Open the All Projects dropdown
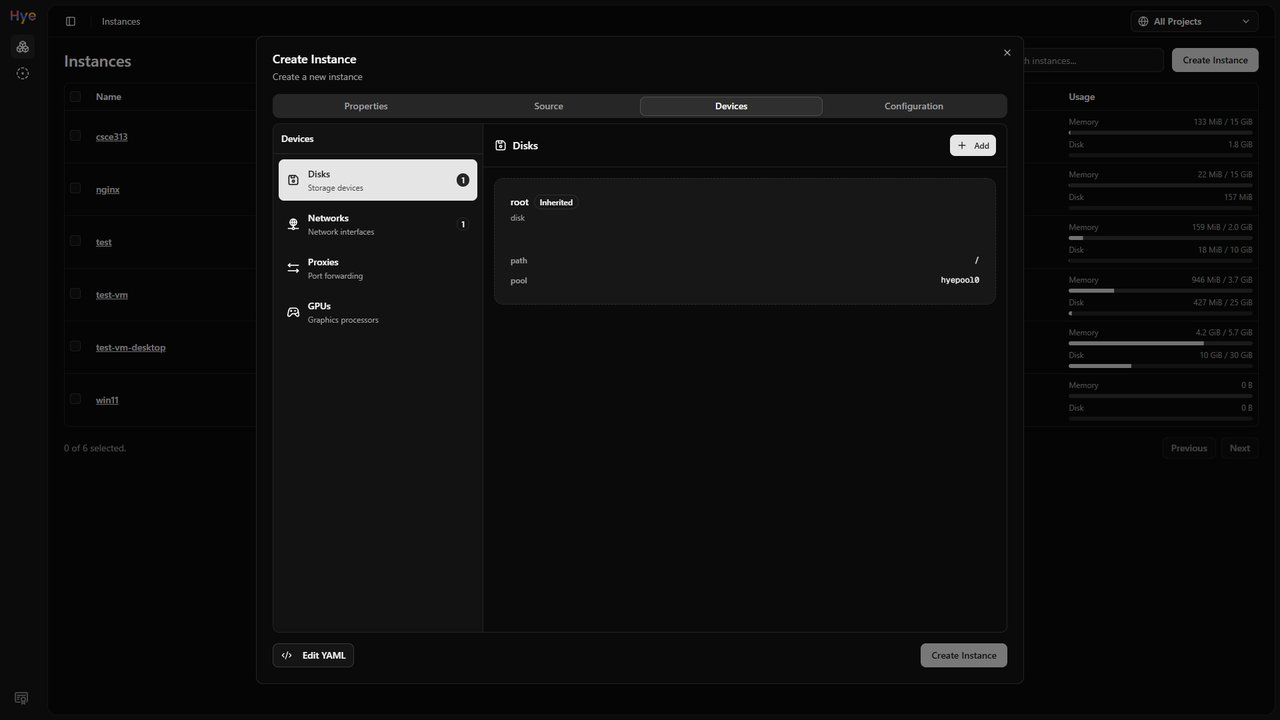This screenshot has height=720, width=1280. click(1194, 21)
